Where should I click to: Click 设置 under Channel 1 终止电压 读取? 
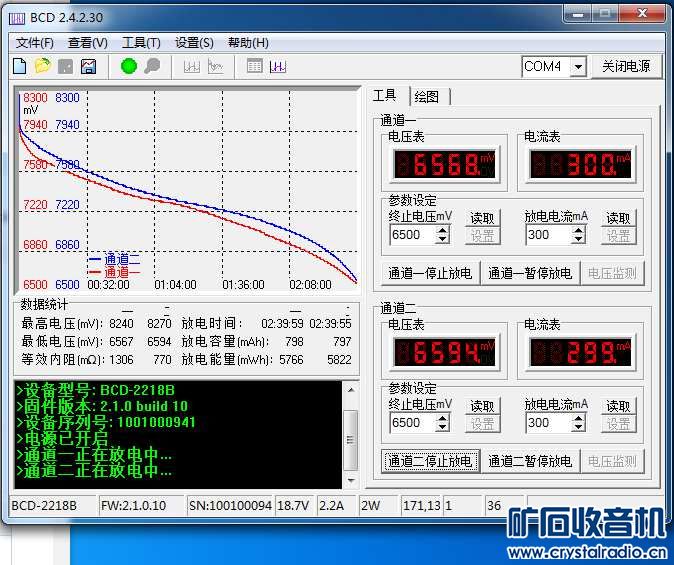[x=482, y=236]
